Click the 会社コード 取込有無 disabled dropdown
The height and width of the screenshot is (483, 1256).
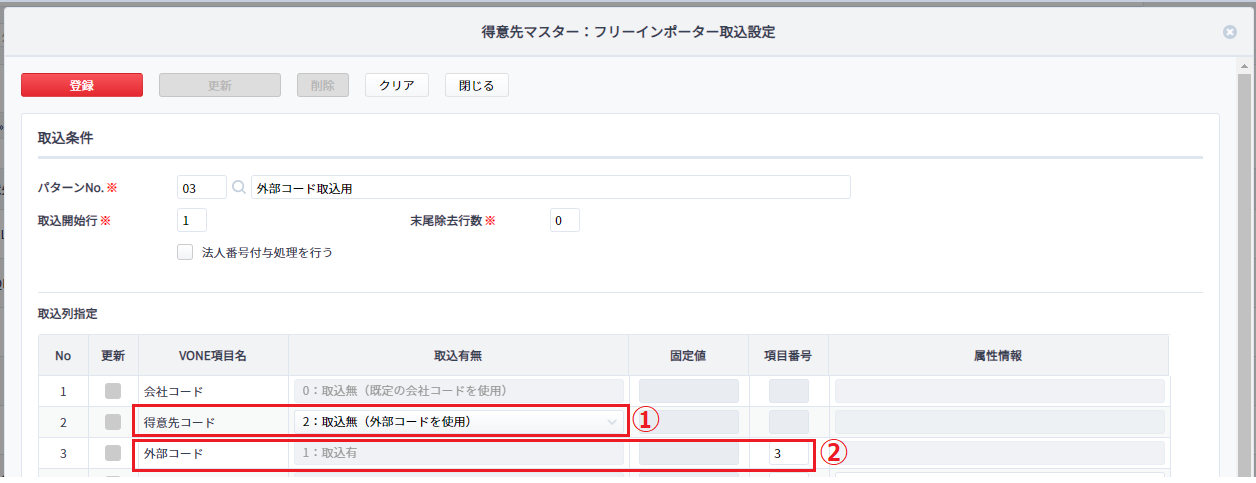pos(459,390)
